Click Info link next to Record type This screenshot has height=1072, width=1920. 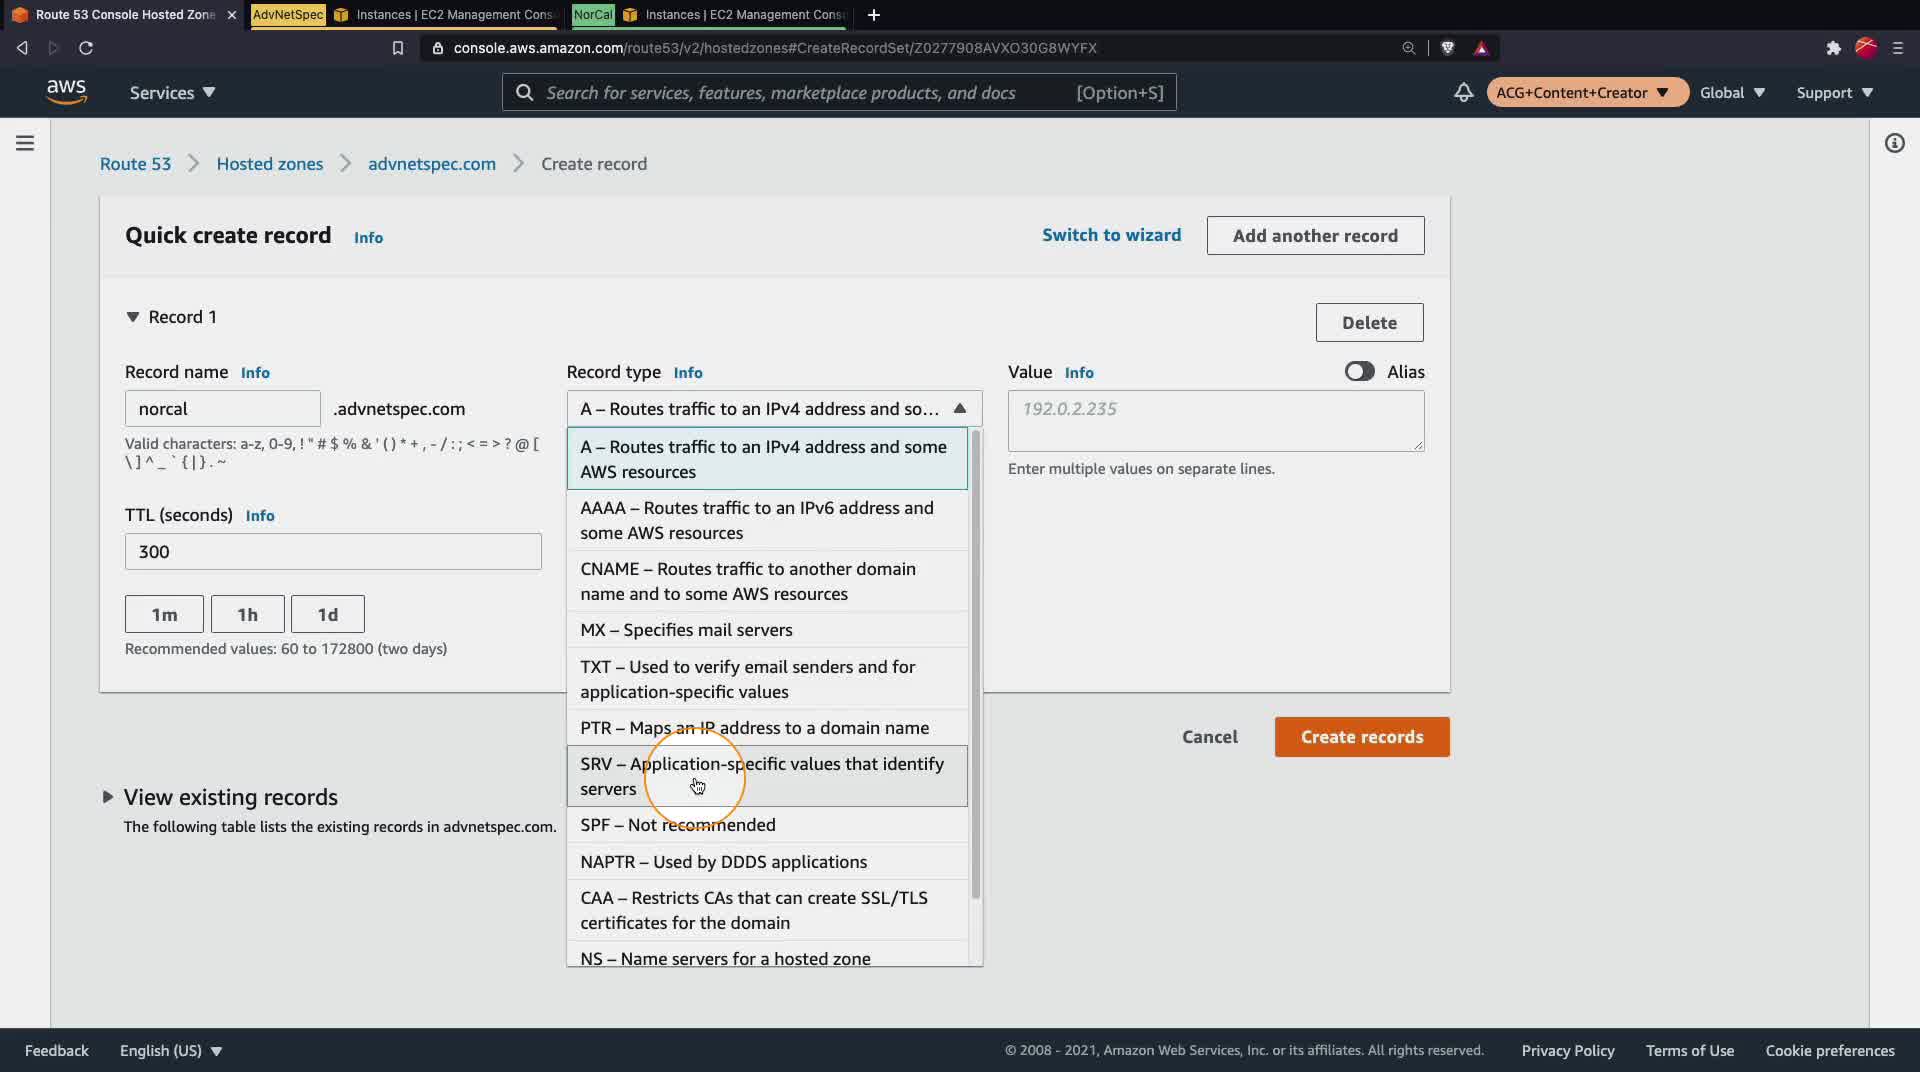pyautogui.click(x=688, y=373)
